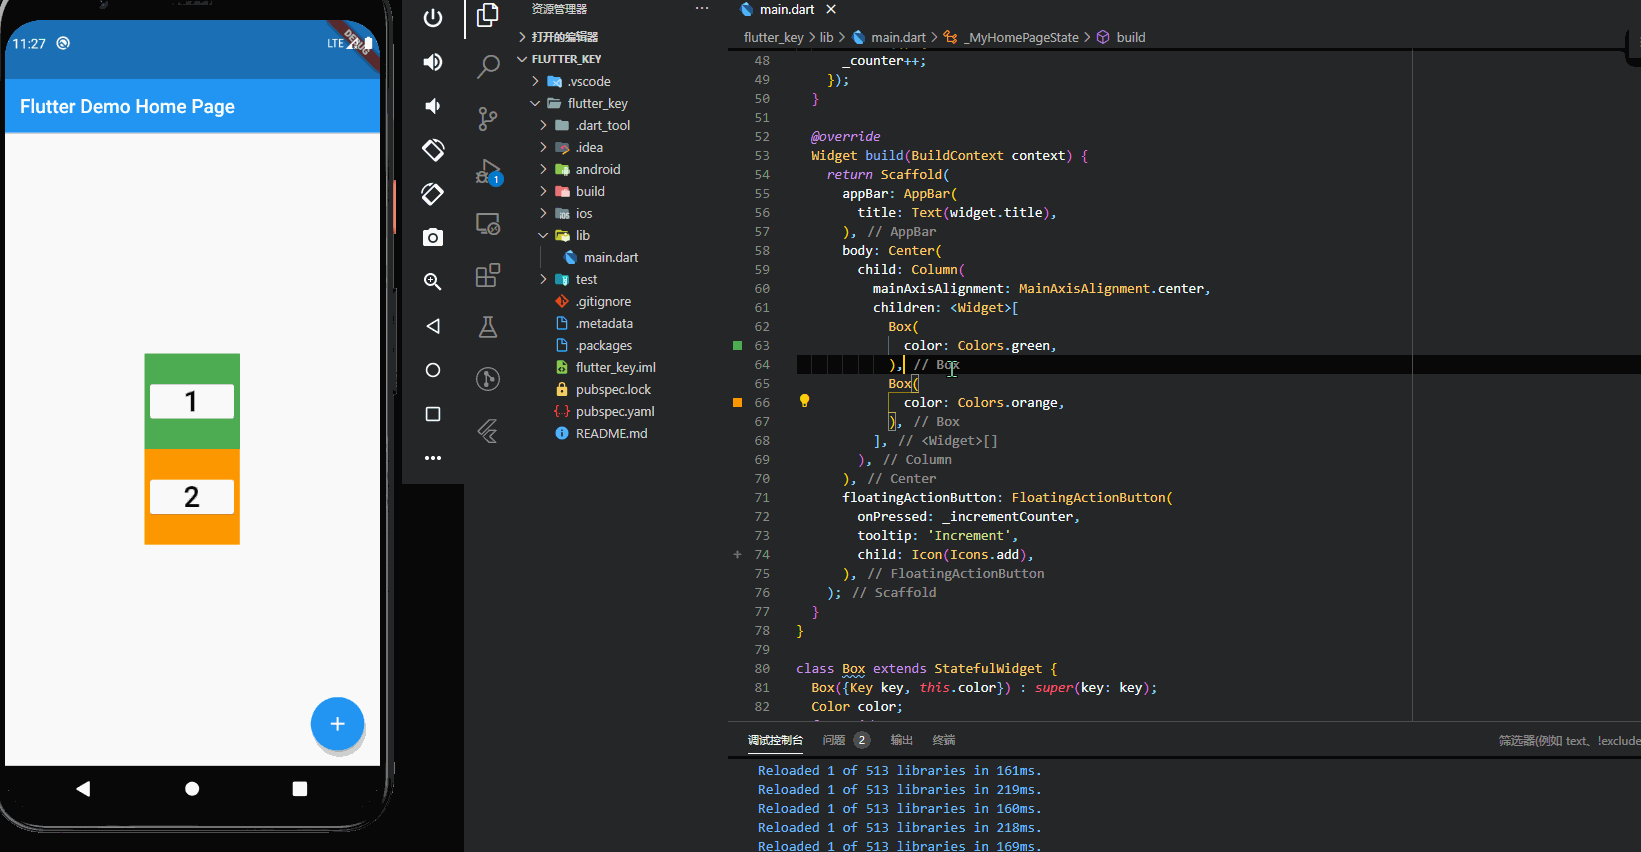Open Git graph activity icon
1641x852 pixels.
pos(488,379)
